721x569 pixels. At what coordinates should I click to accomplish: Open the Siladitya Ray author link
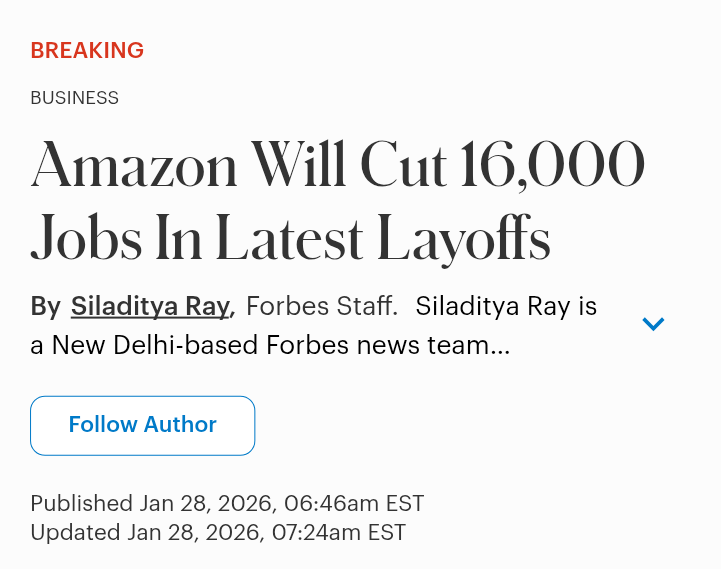coord(151,306)
